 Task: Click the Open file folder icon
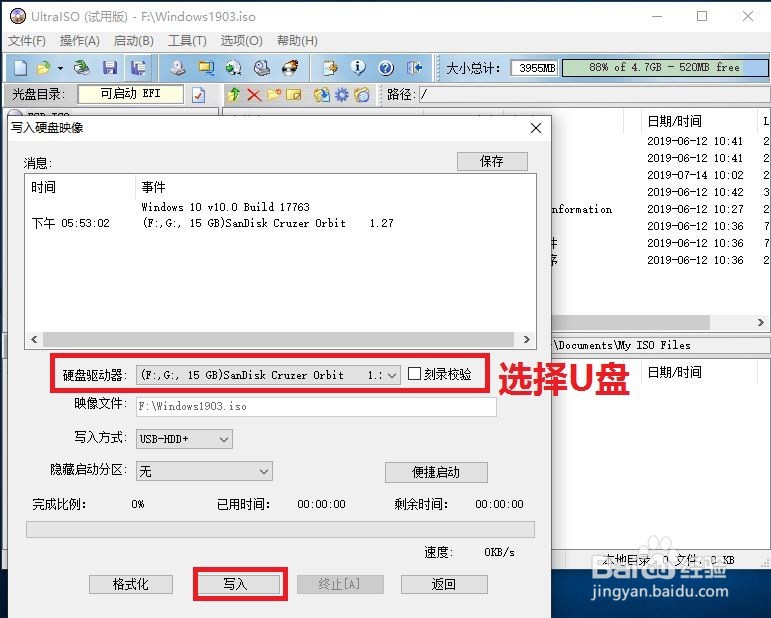(44, 67)
